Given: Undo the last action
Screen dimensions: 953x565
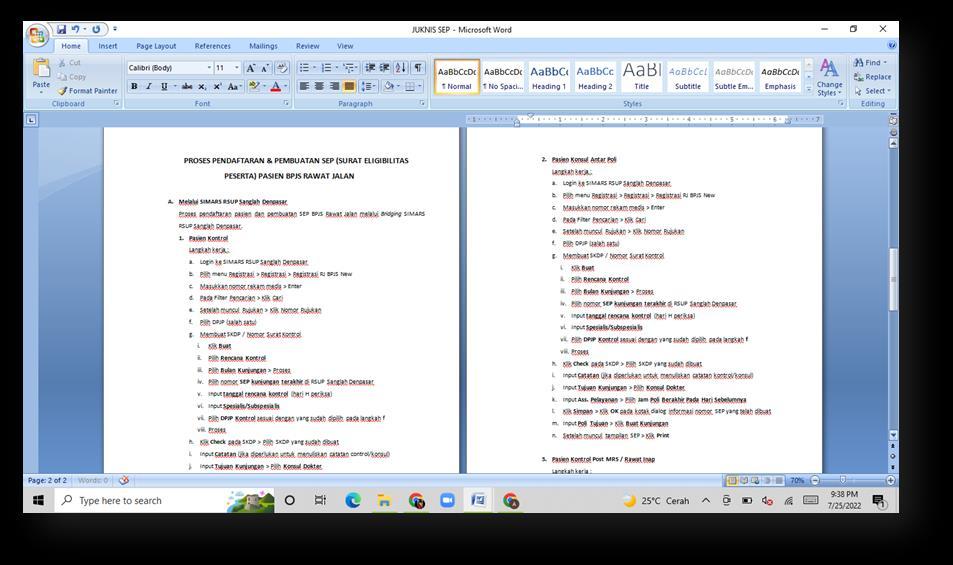Looking at the screenshot, I should click(x=75, y=29).
